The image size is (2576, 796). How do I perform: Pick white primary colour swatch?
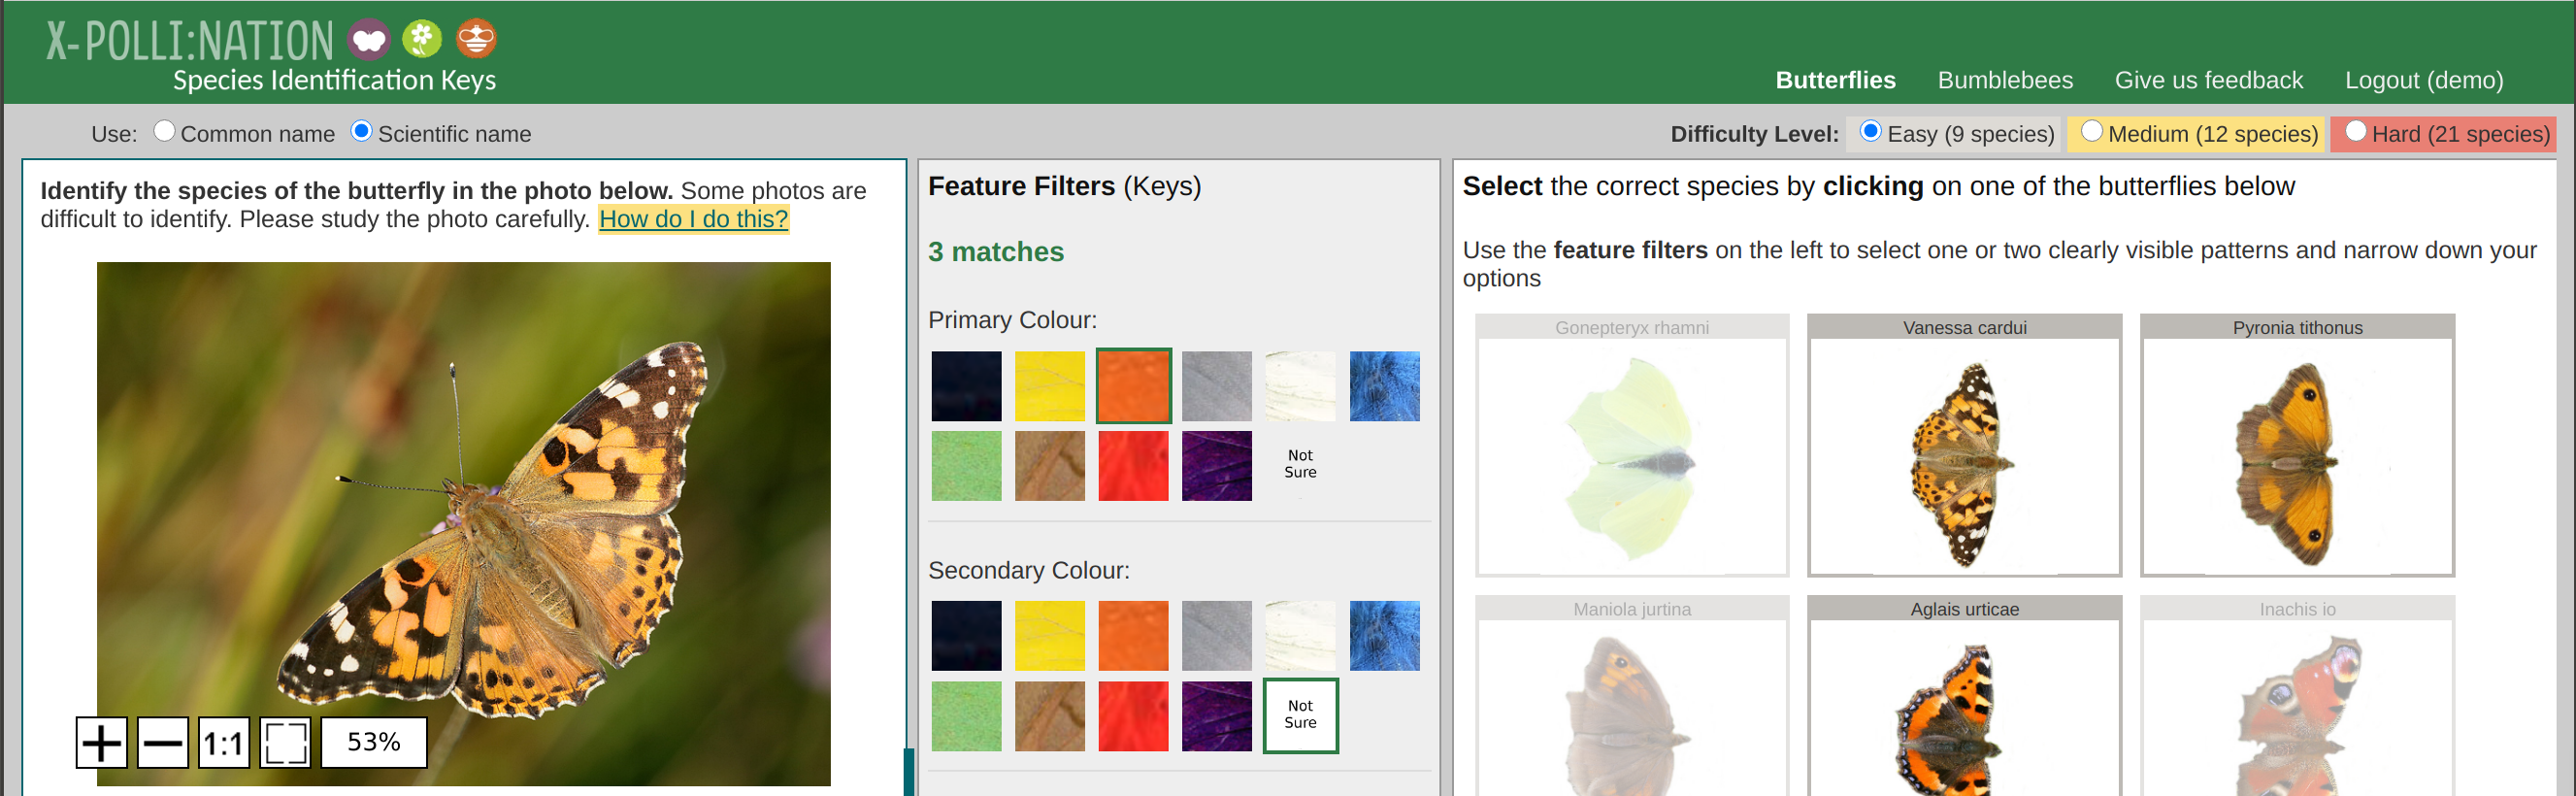pyautogui.click(x=1300, y=386)
